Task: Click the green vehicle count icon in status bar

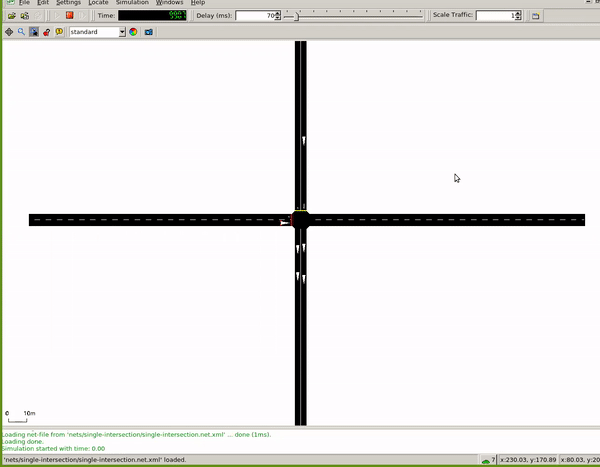Action: coord(486,460)
